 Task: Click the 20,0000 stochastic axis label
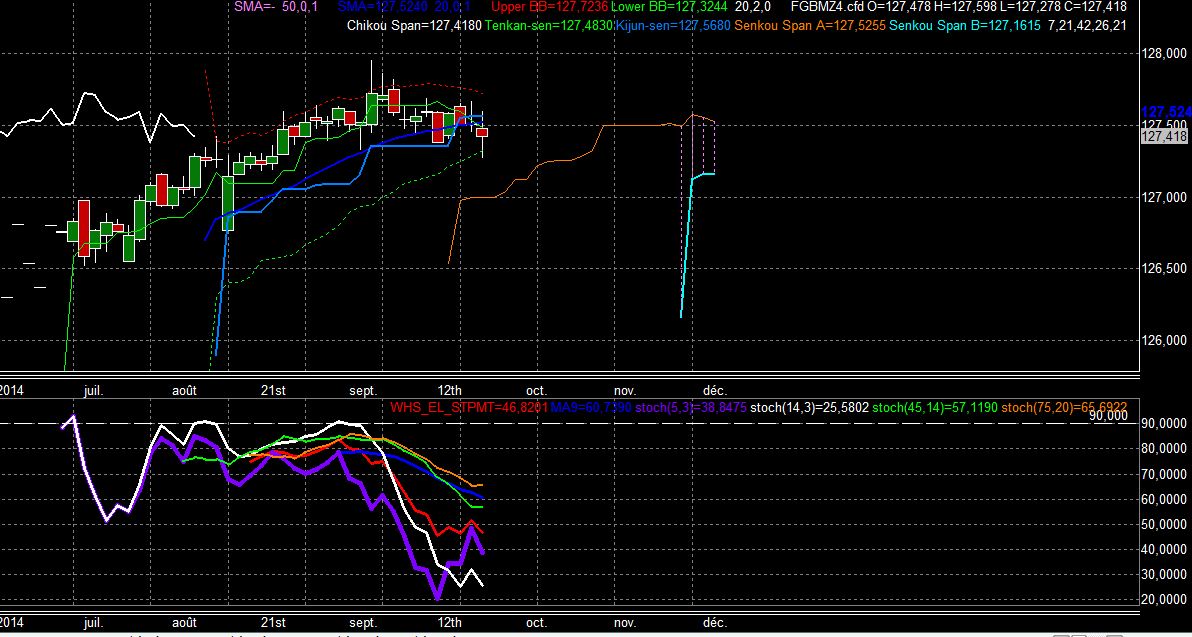(1165, 600)
